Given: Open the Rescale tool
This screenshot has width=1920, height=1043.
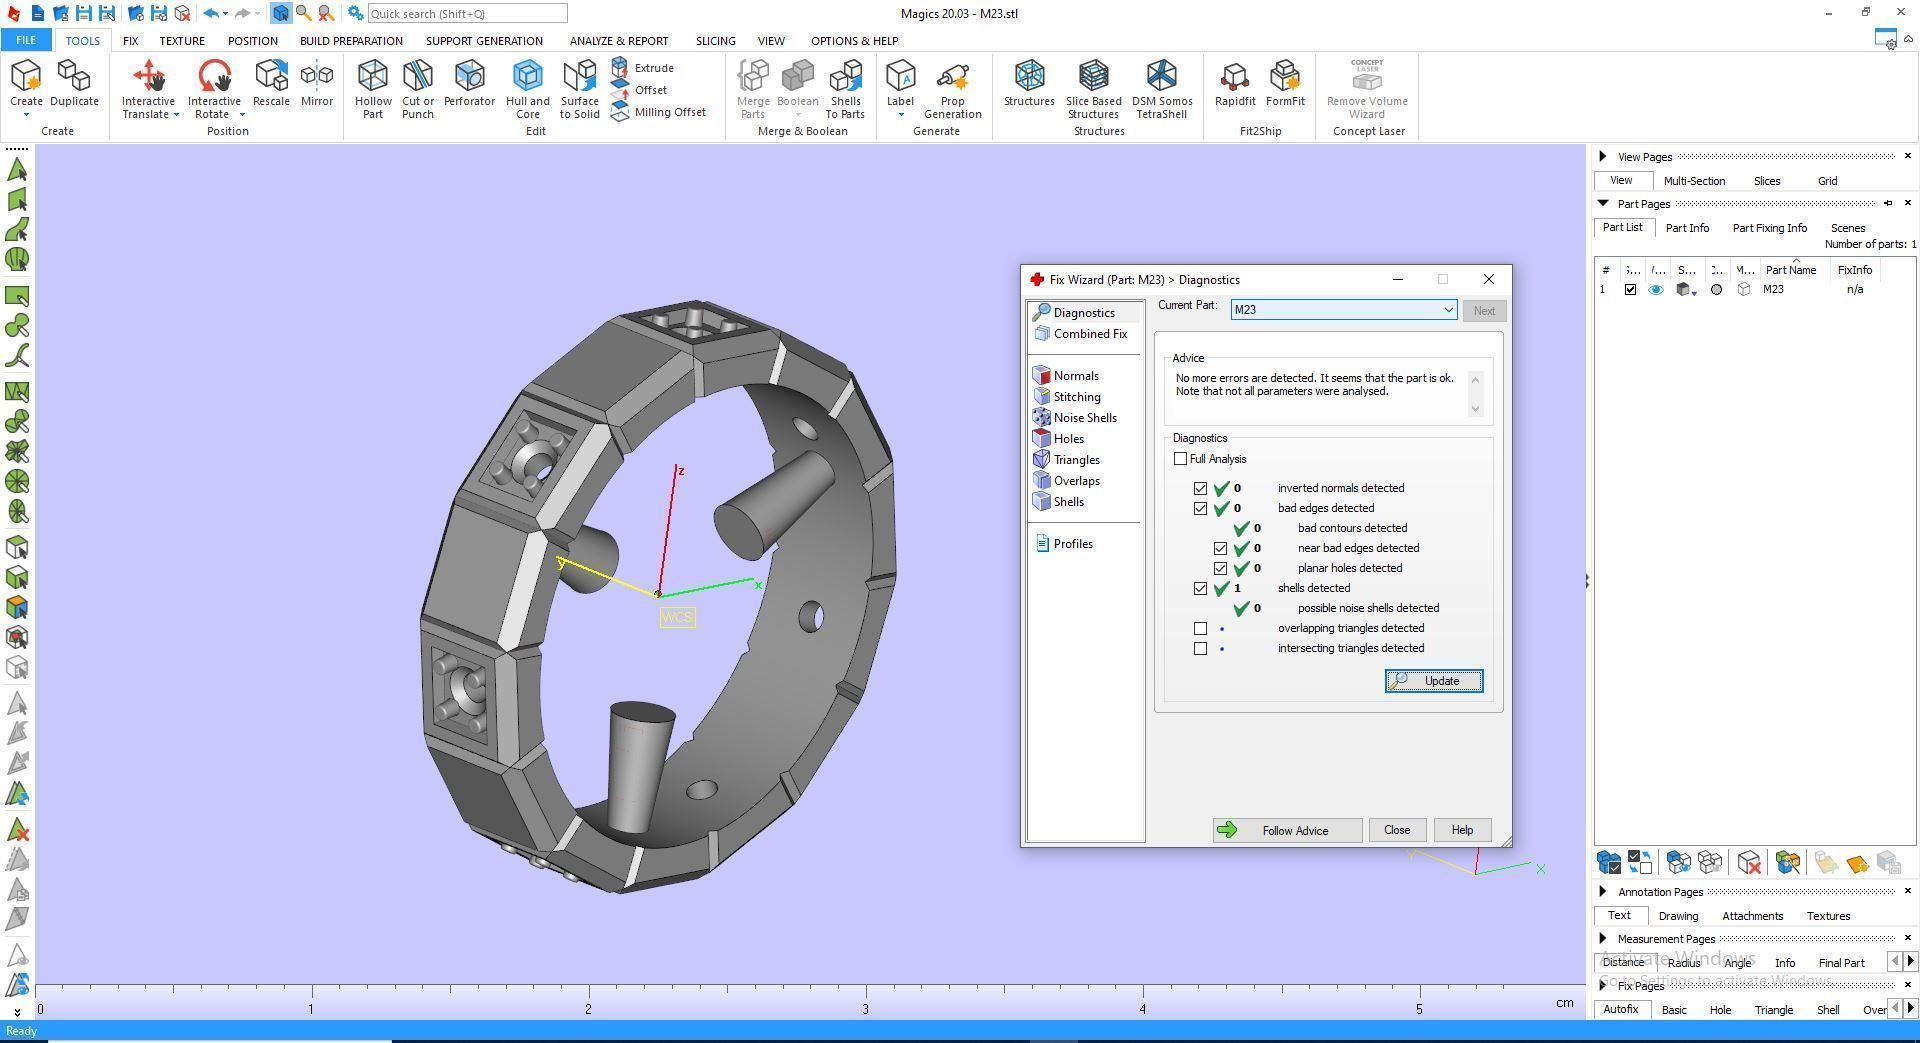Looking at the screenshot, I should (271, 83).
